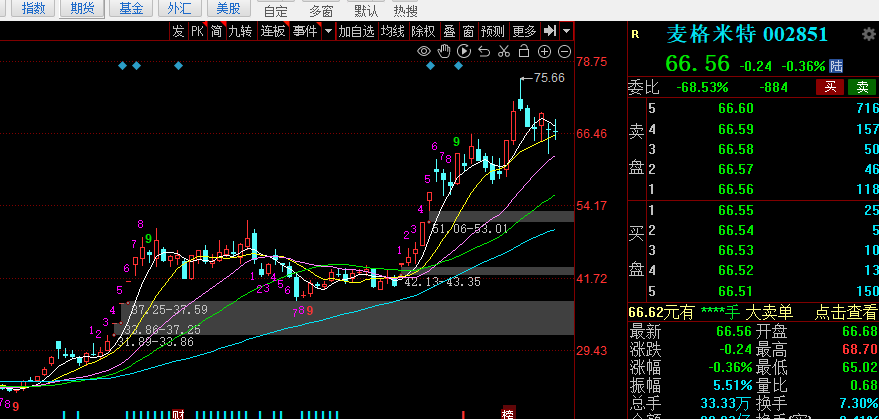Toggle the 简 simplified view button
The image size is (879, 419).
click(216, 31)
